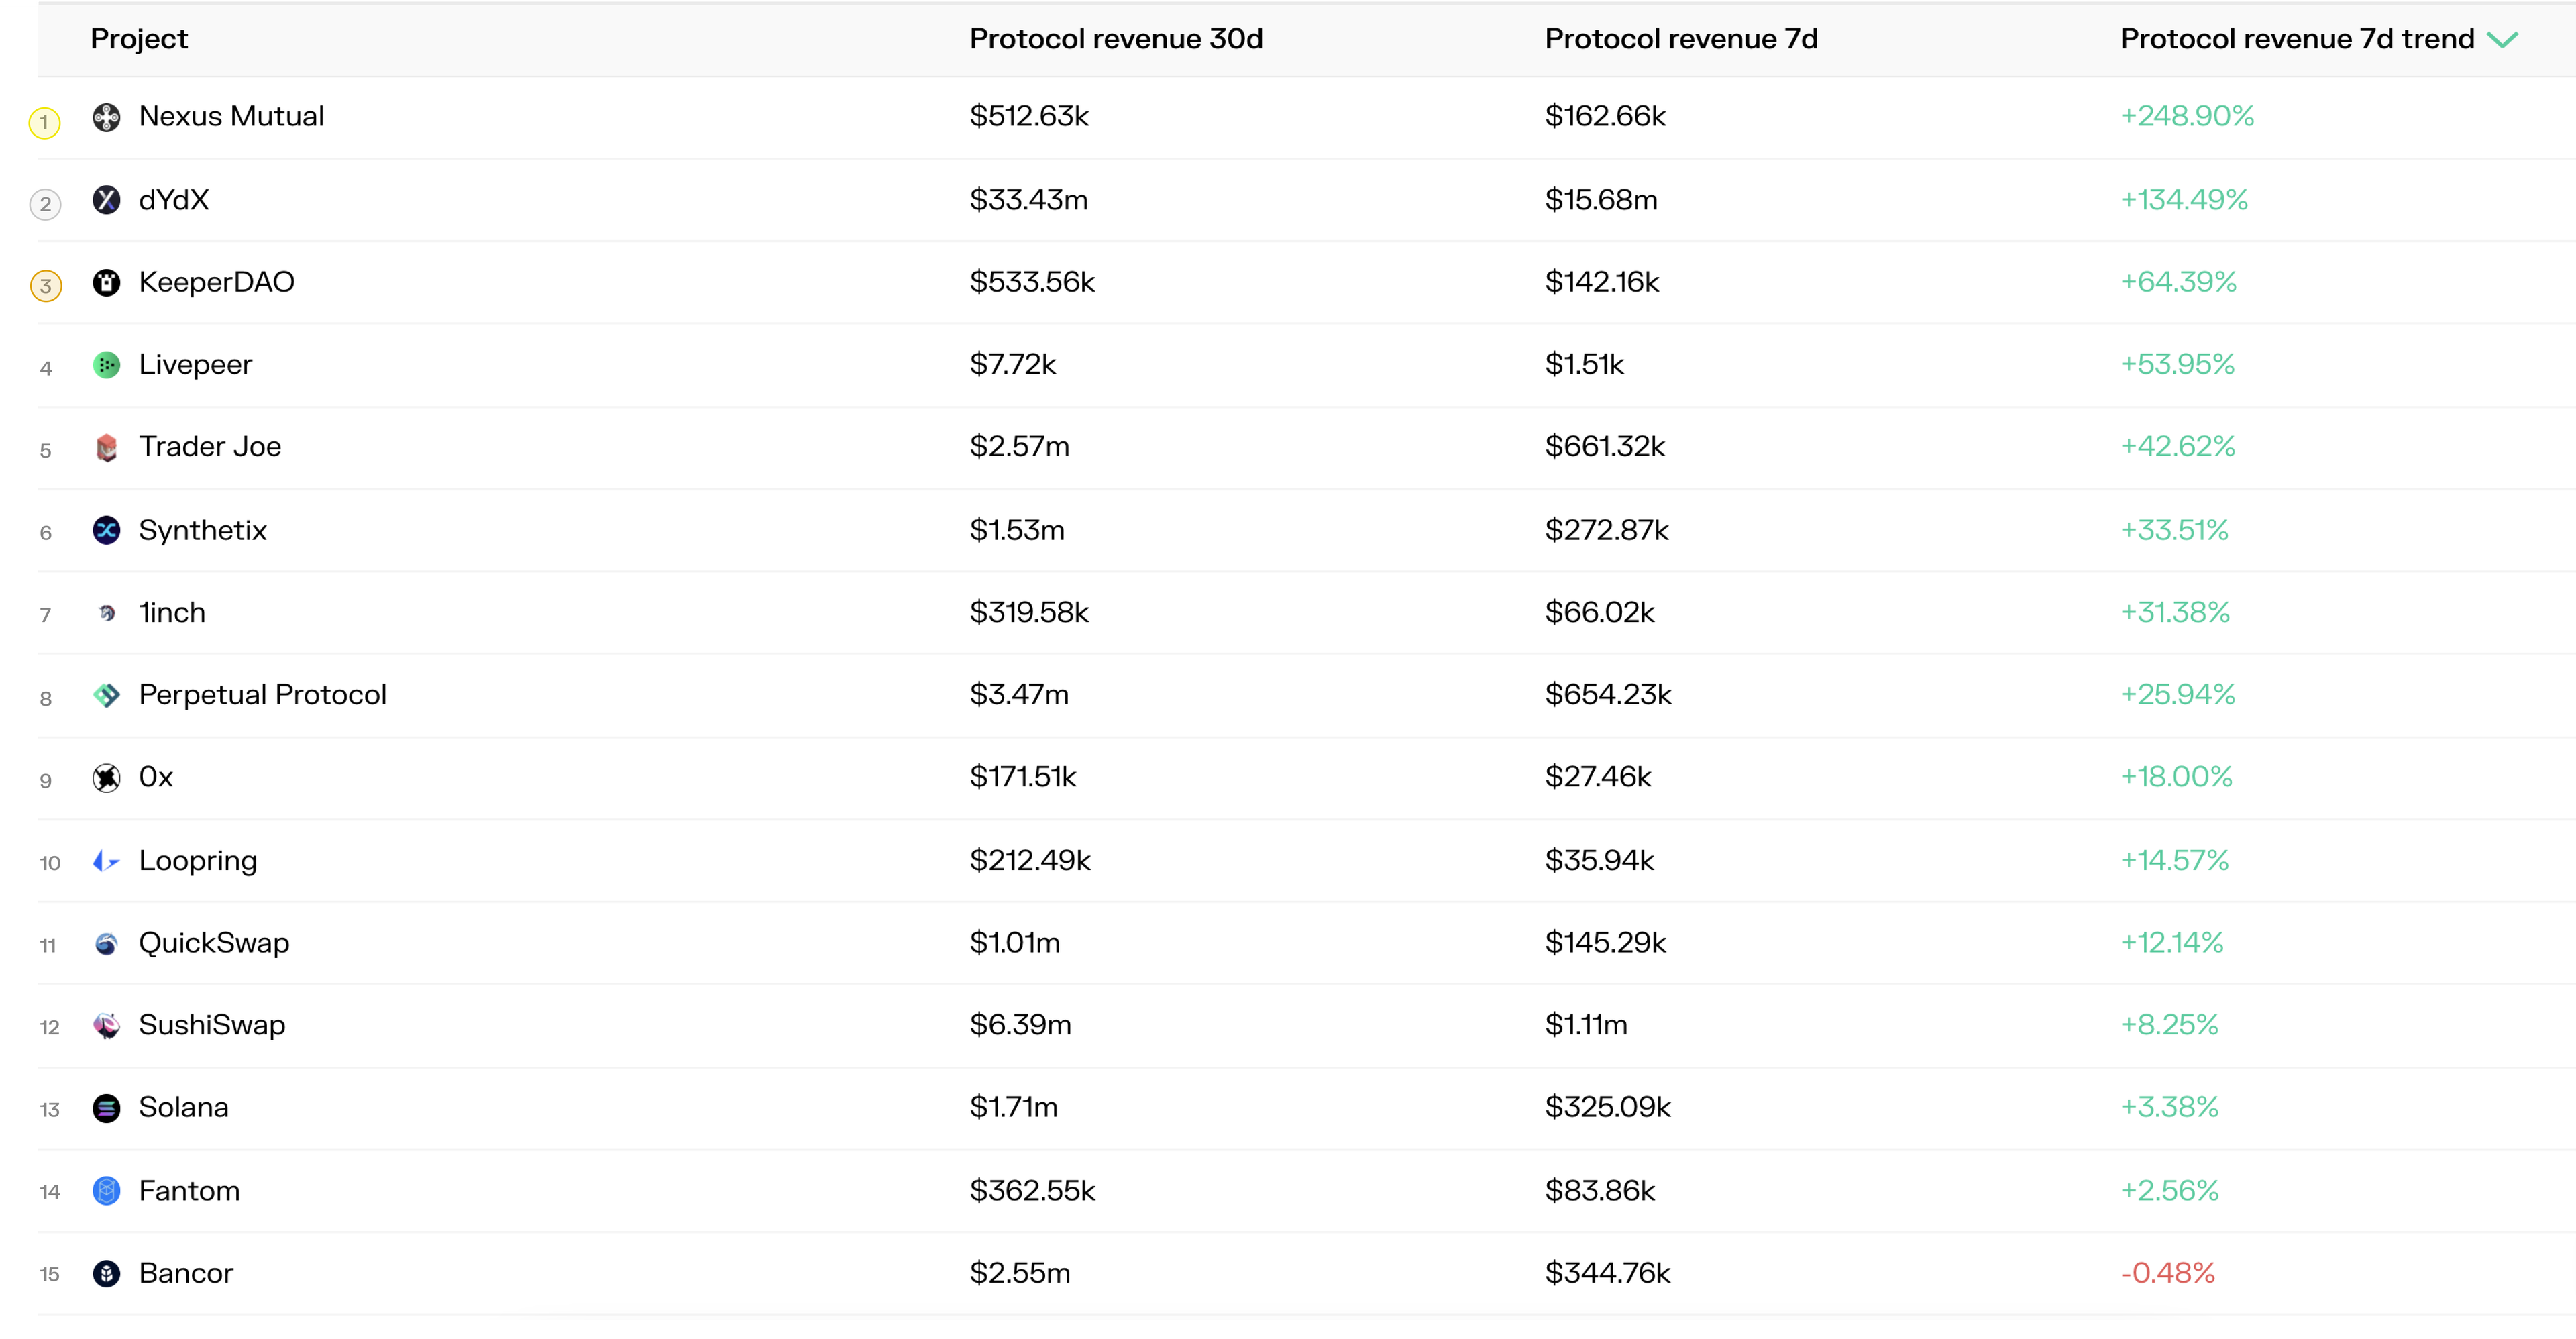
Task: Sort by Protocol revenue 30d column
Action: [x=1116, y=39]
